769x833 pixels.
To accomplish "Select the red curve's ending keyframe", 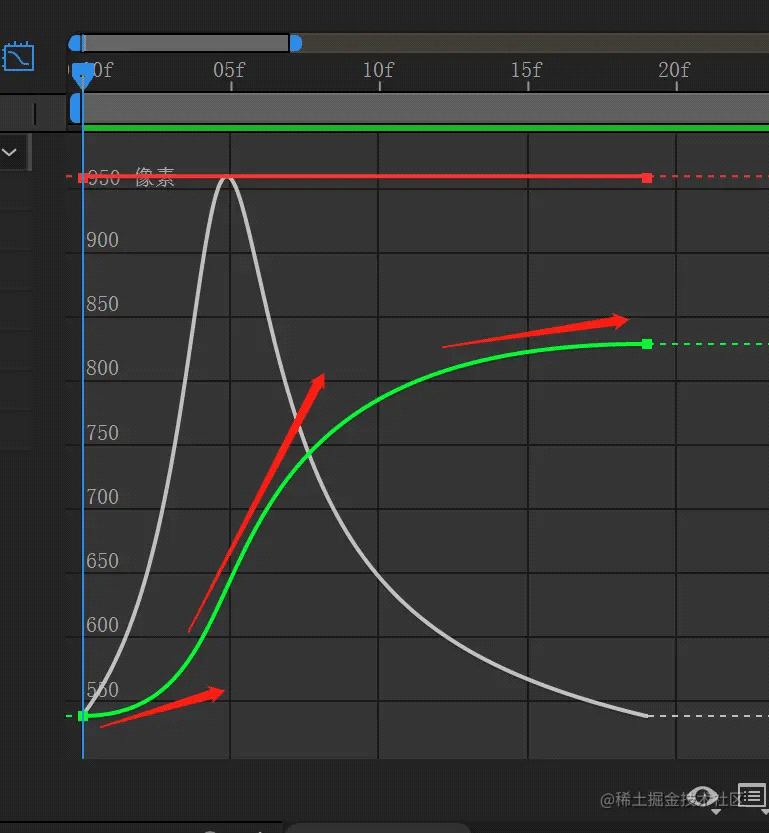I will [647, 178].
